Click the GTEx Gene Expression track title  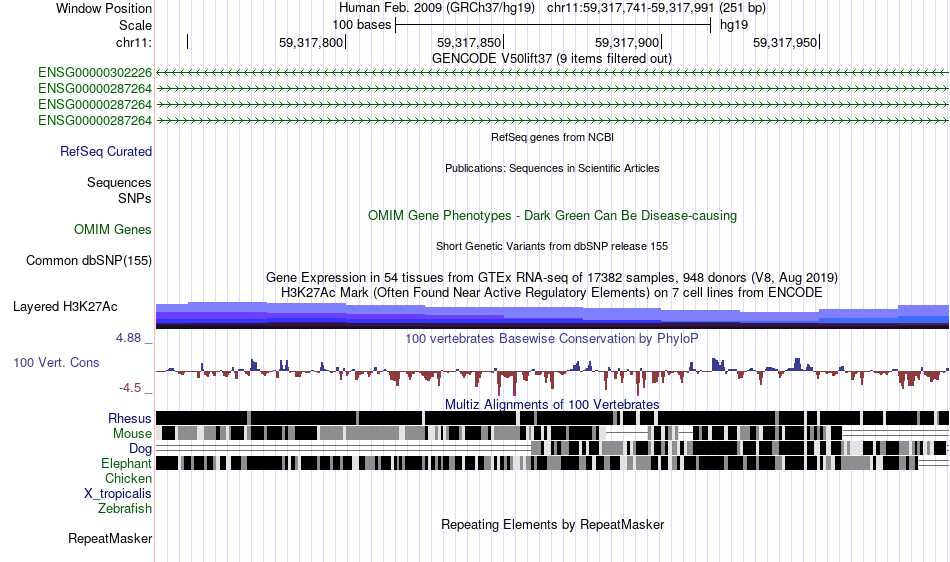tap(552, 277)
